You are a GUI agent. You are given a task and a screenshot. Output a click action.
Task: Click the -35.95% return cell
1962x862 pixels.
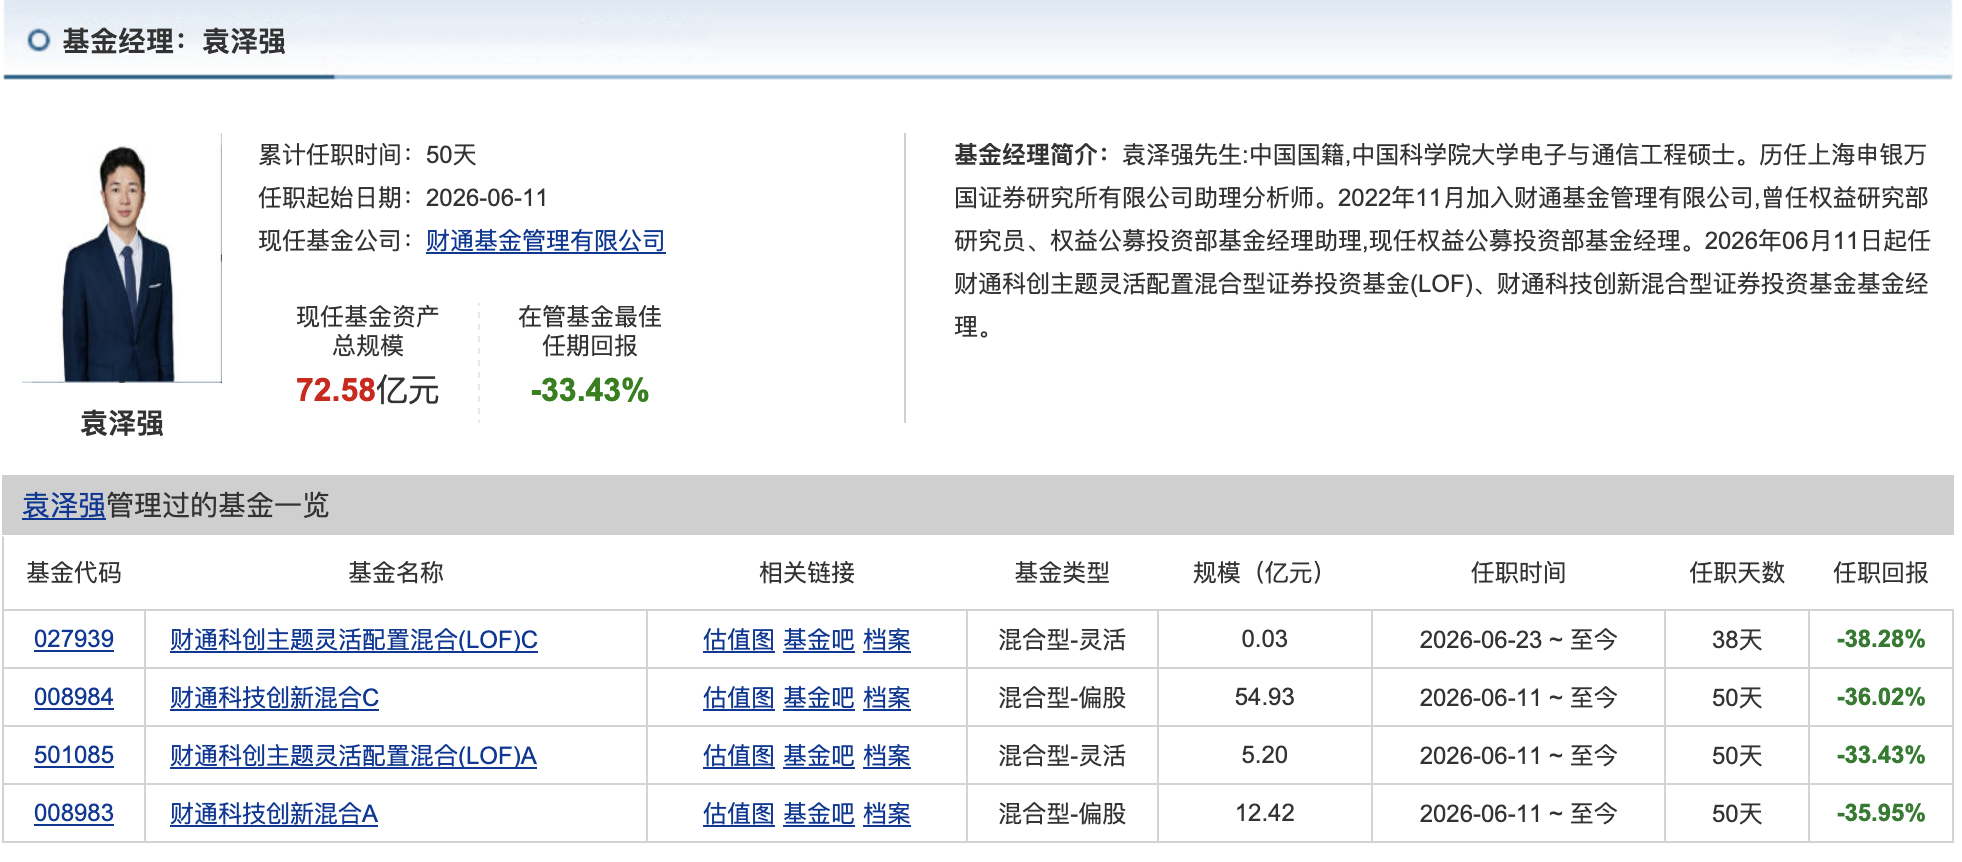coord(1881,813)
